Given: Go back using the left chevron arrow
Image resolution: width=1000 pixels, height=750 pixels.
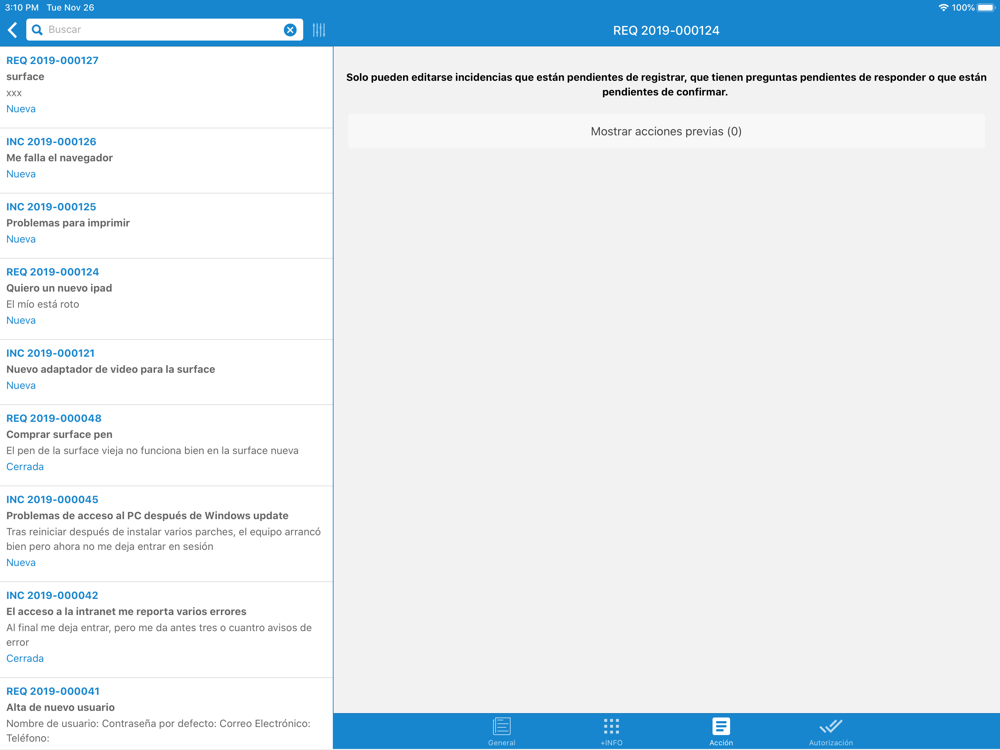Looking at the screenshot, I should click(13, 30).
